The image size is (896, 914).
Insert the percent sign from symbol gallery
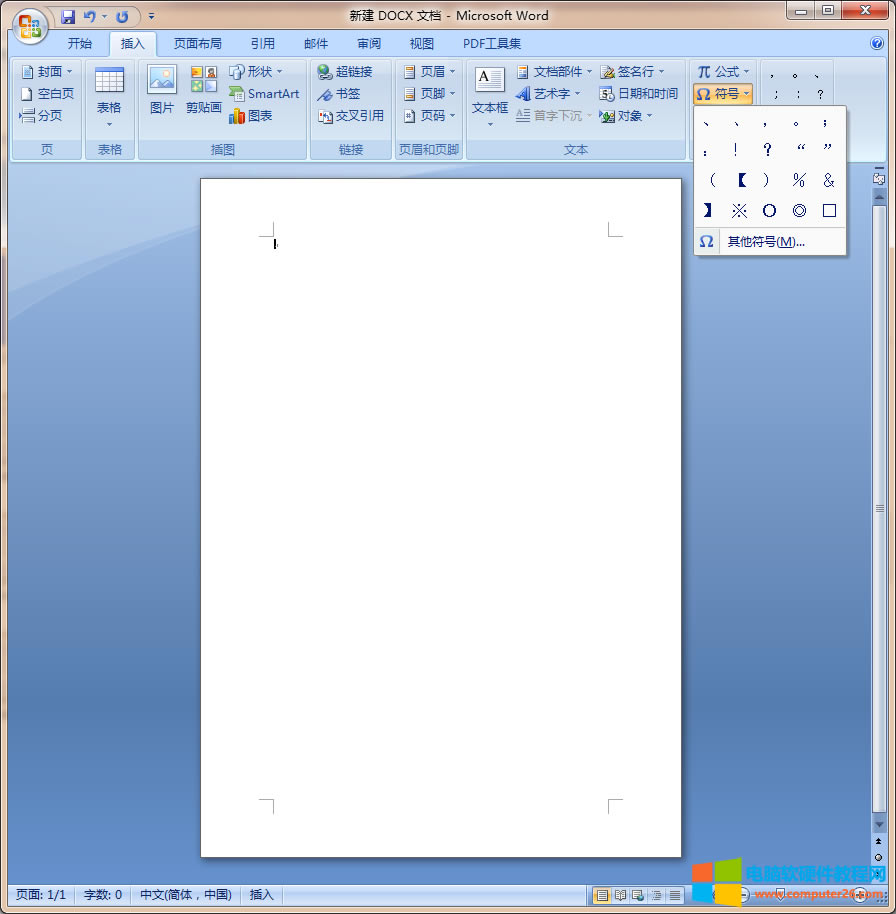point(799,180)
